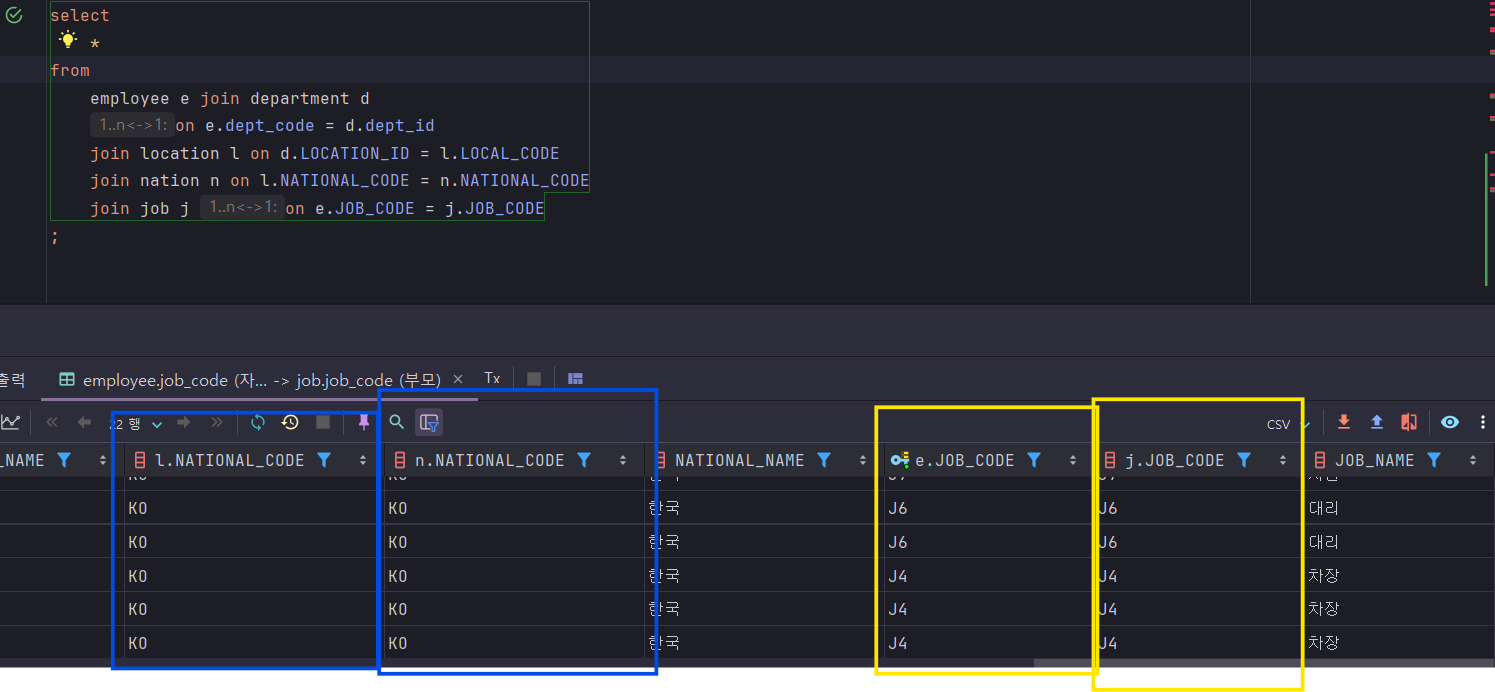The height and width of the screenshot is (692, 1495).
Task: Click the j.JOB_CODE column header
Action: 1199,460
